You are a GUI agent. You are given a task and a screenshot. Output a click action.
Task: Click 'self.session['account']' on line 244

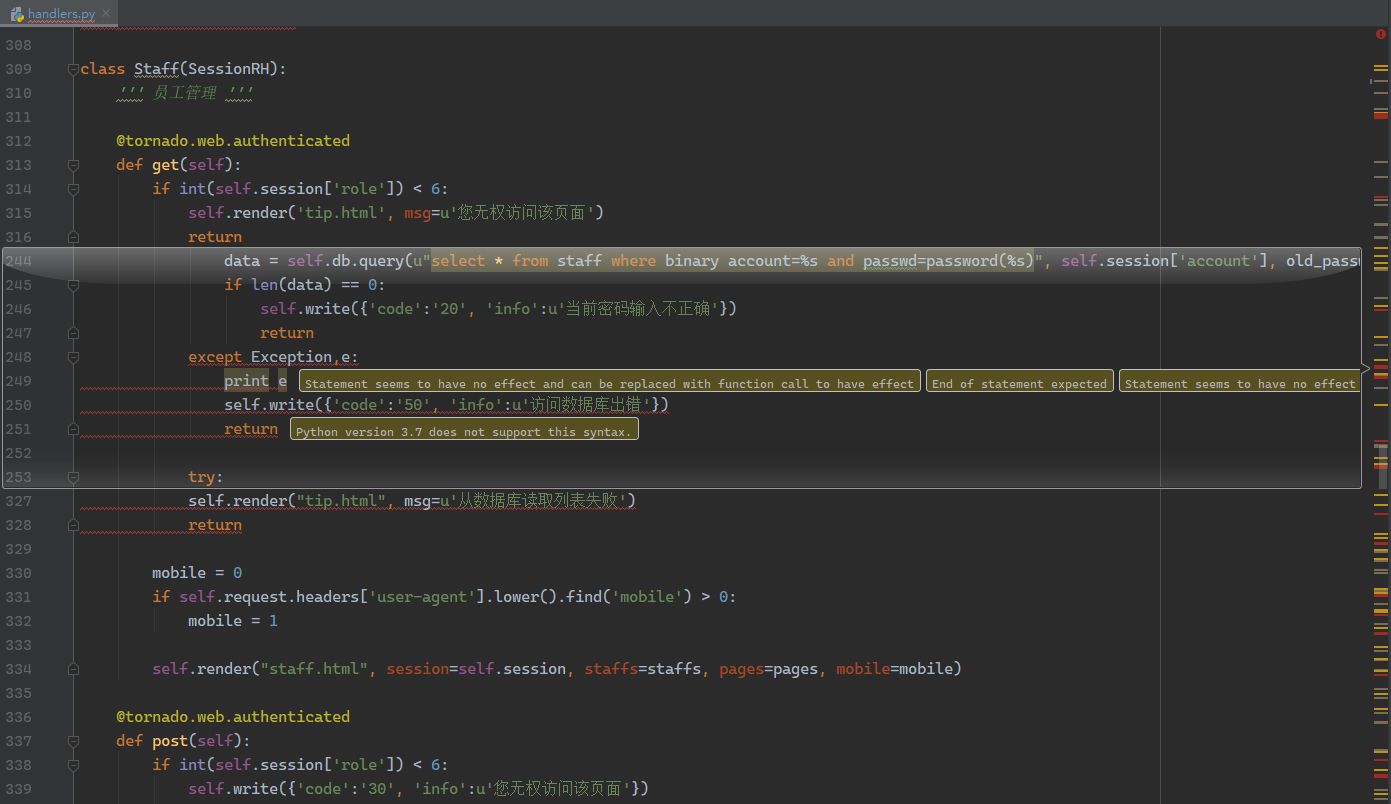[x=1165, y=261]
